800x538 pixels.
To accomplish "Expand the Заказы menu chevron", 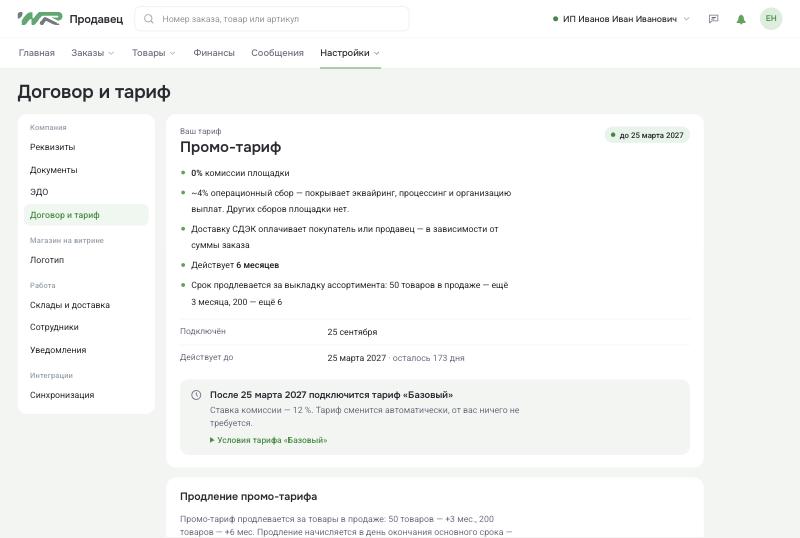I will (x=111, y=53).
